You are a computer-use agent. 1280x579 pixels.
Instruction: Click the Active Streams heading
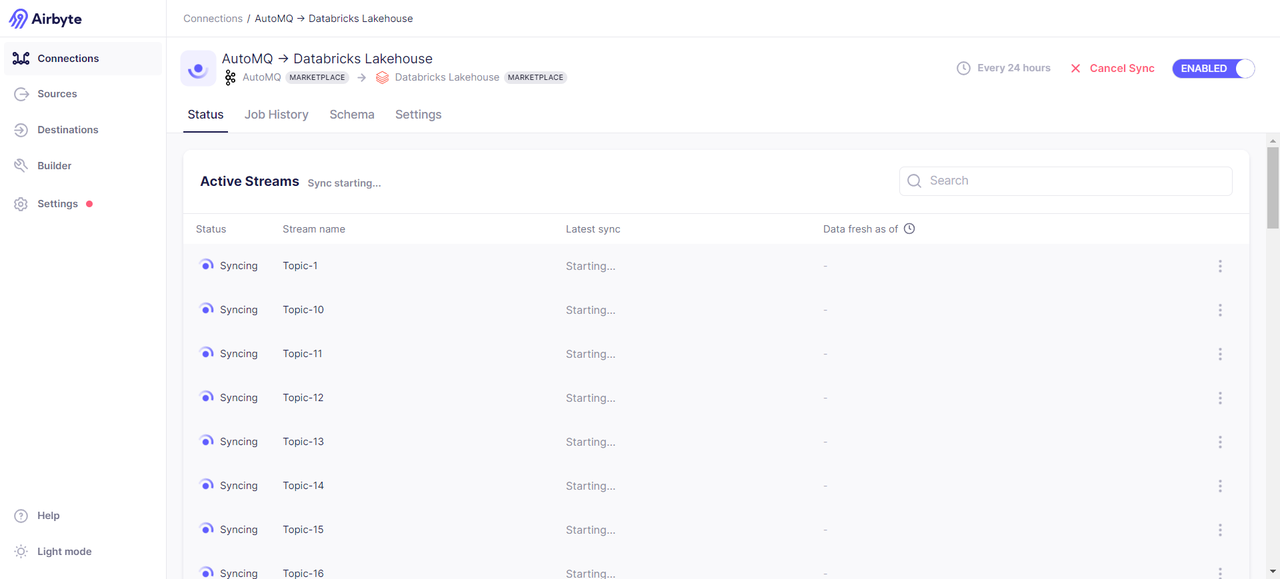tap(250, 181)
